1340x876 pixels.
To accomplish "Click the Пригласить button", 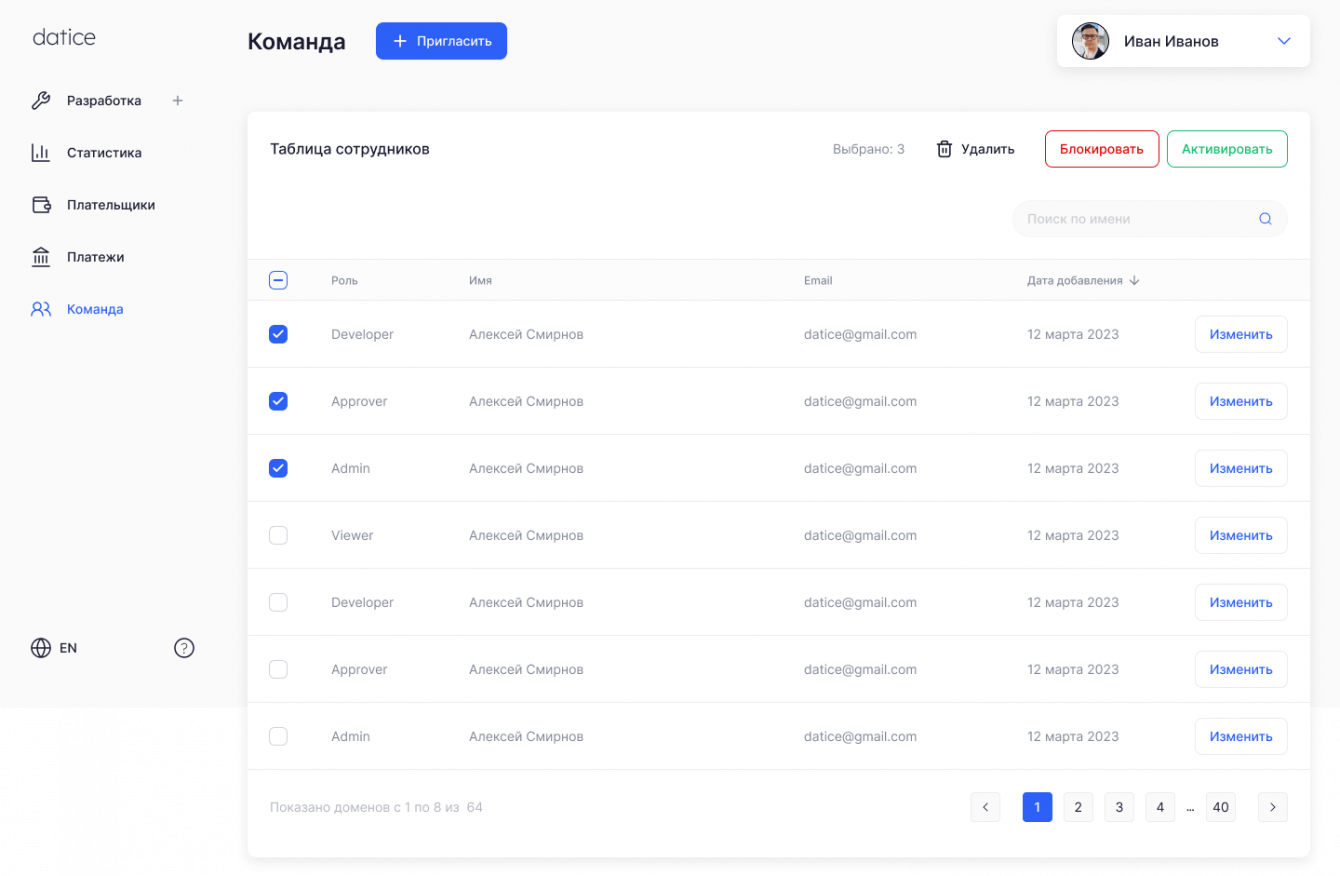I will [441, 41].
